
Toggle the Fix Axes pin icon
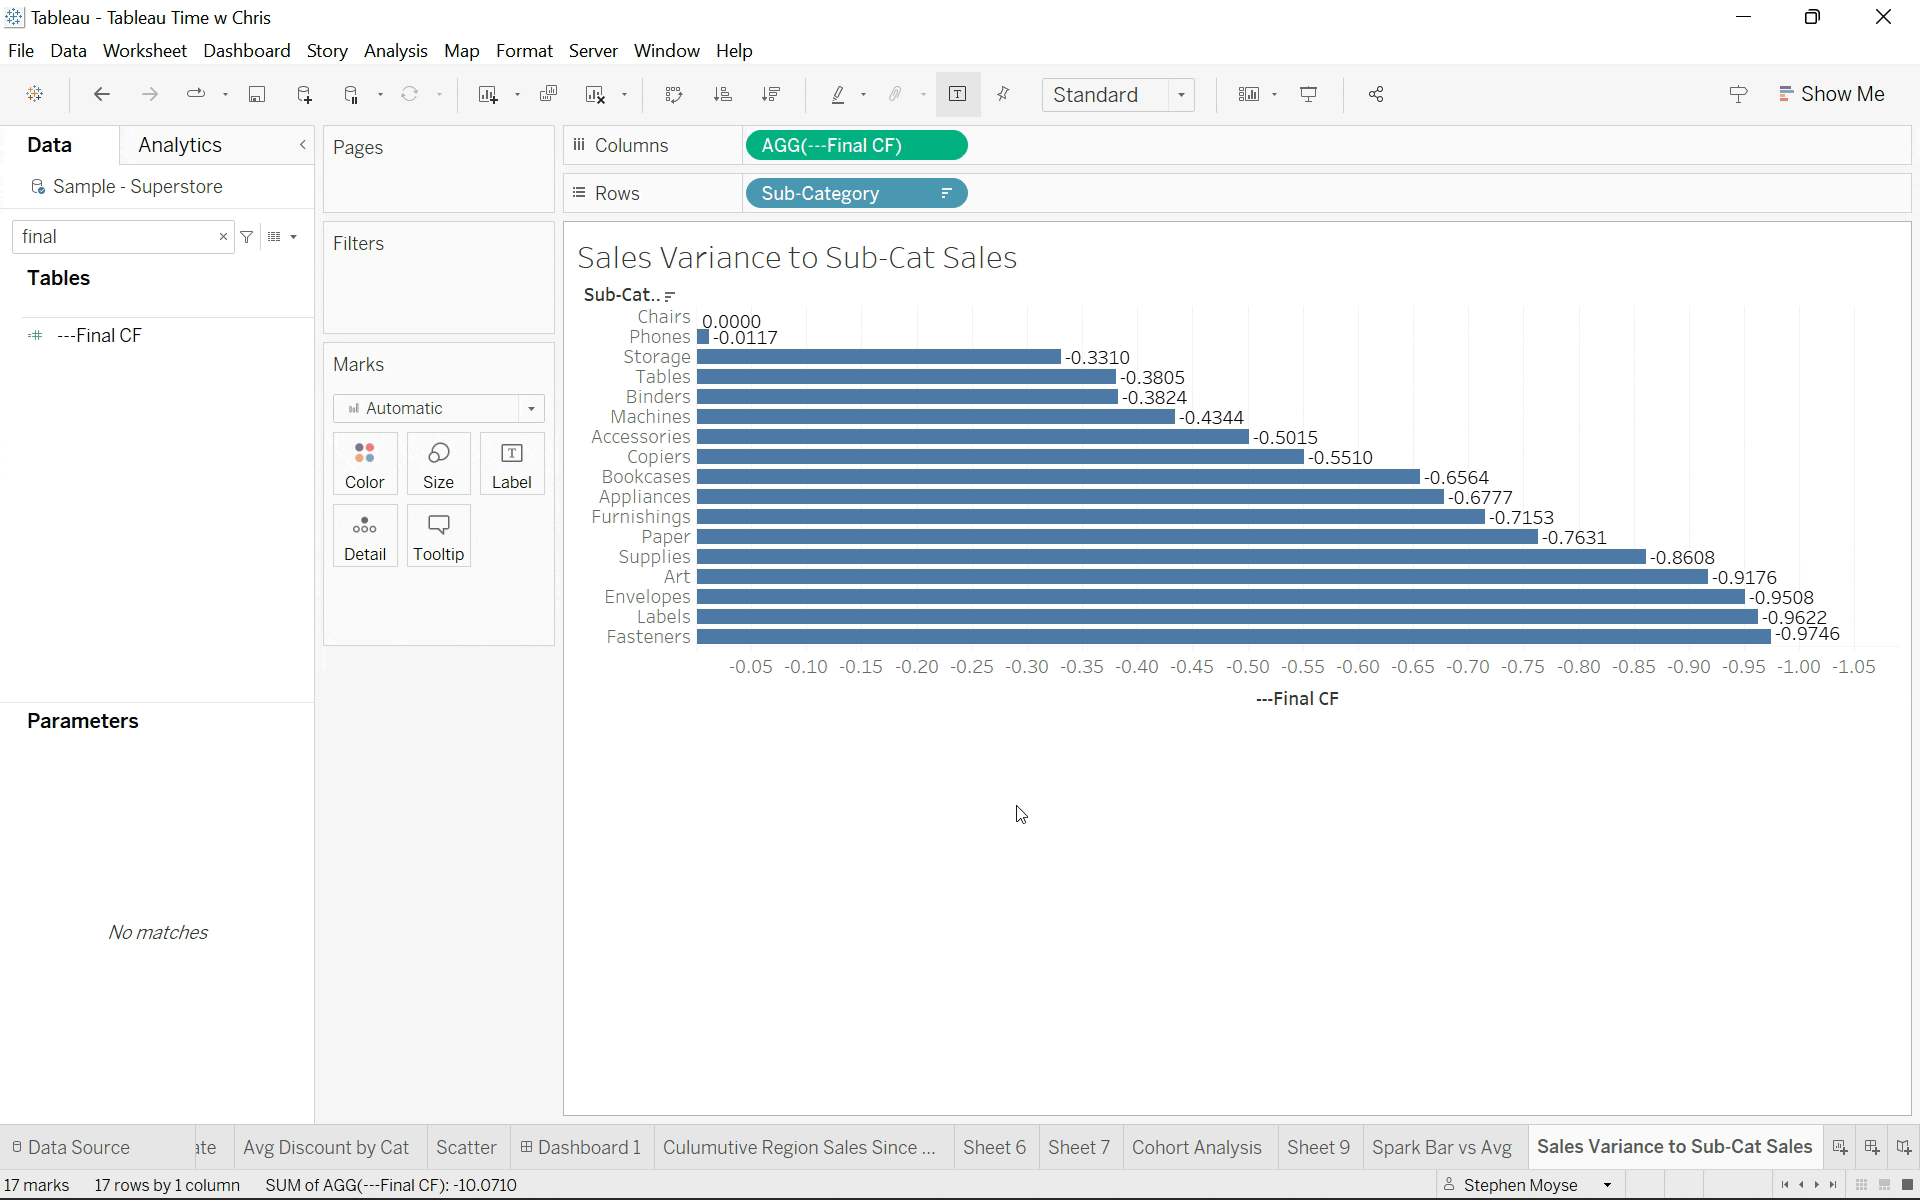1004,94
